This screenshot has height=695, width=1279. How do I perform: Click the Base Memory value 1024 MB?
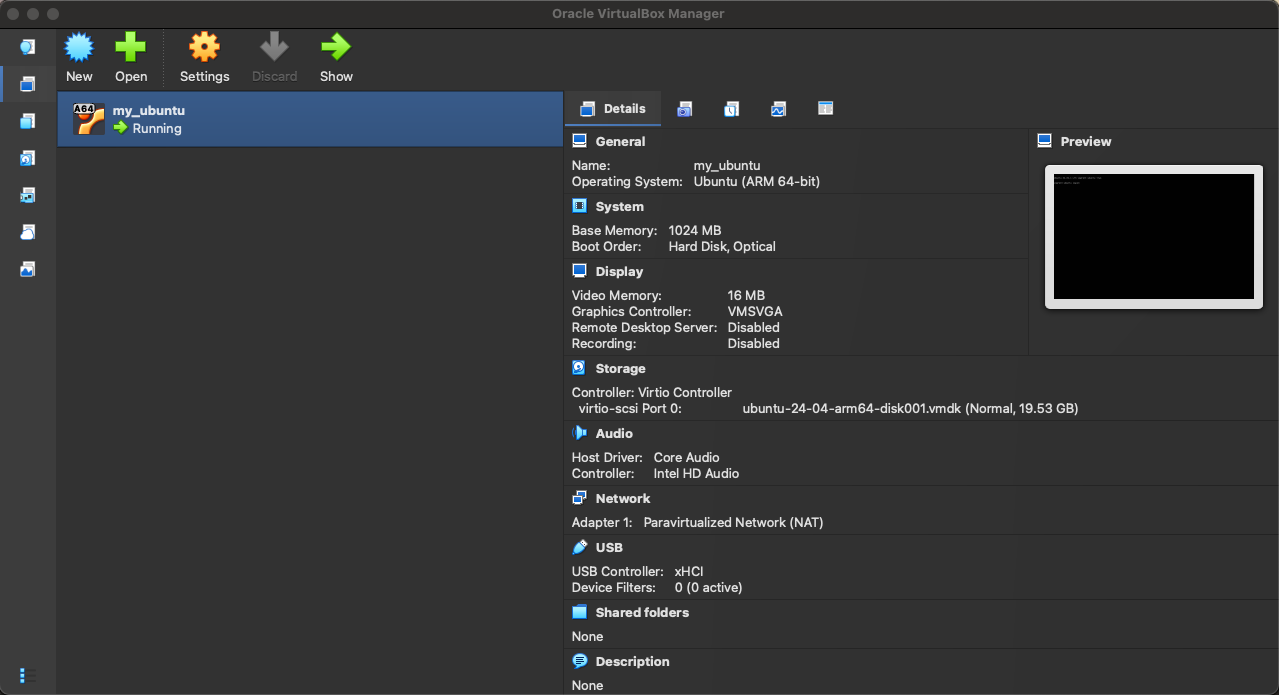point(695,231)
